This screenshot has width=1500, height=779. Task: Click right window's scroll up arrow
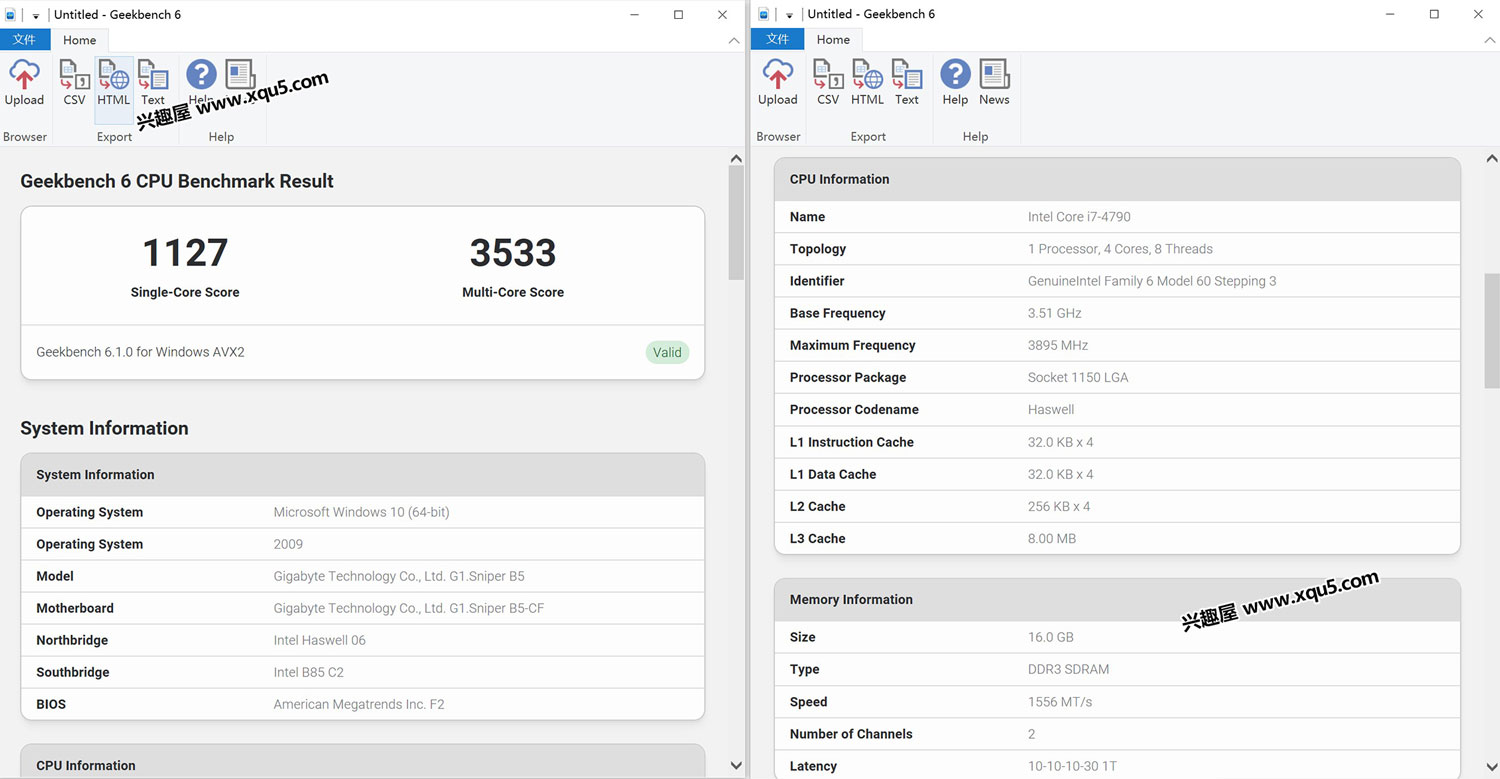point(1491,158)
